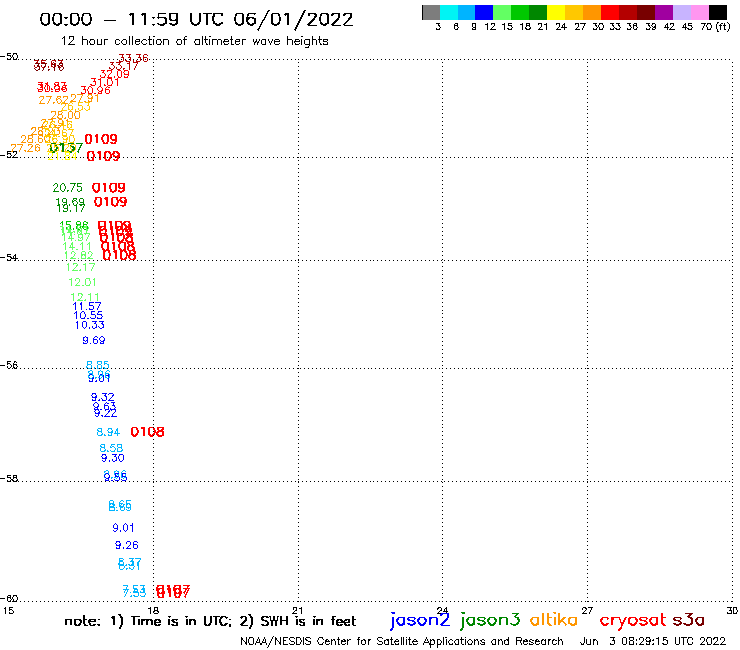
Task: Click the lavender swatch in the color legend
Action: (682, 12)
